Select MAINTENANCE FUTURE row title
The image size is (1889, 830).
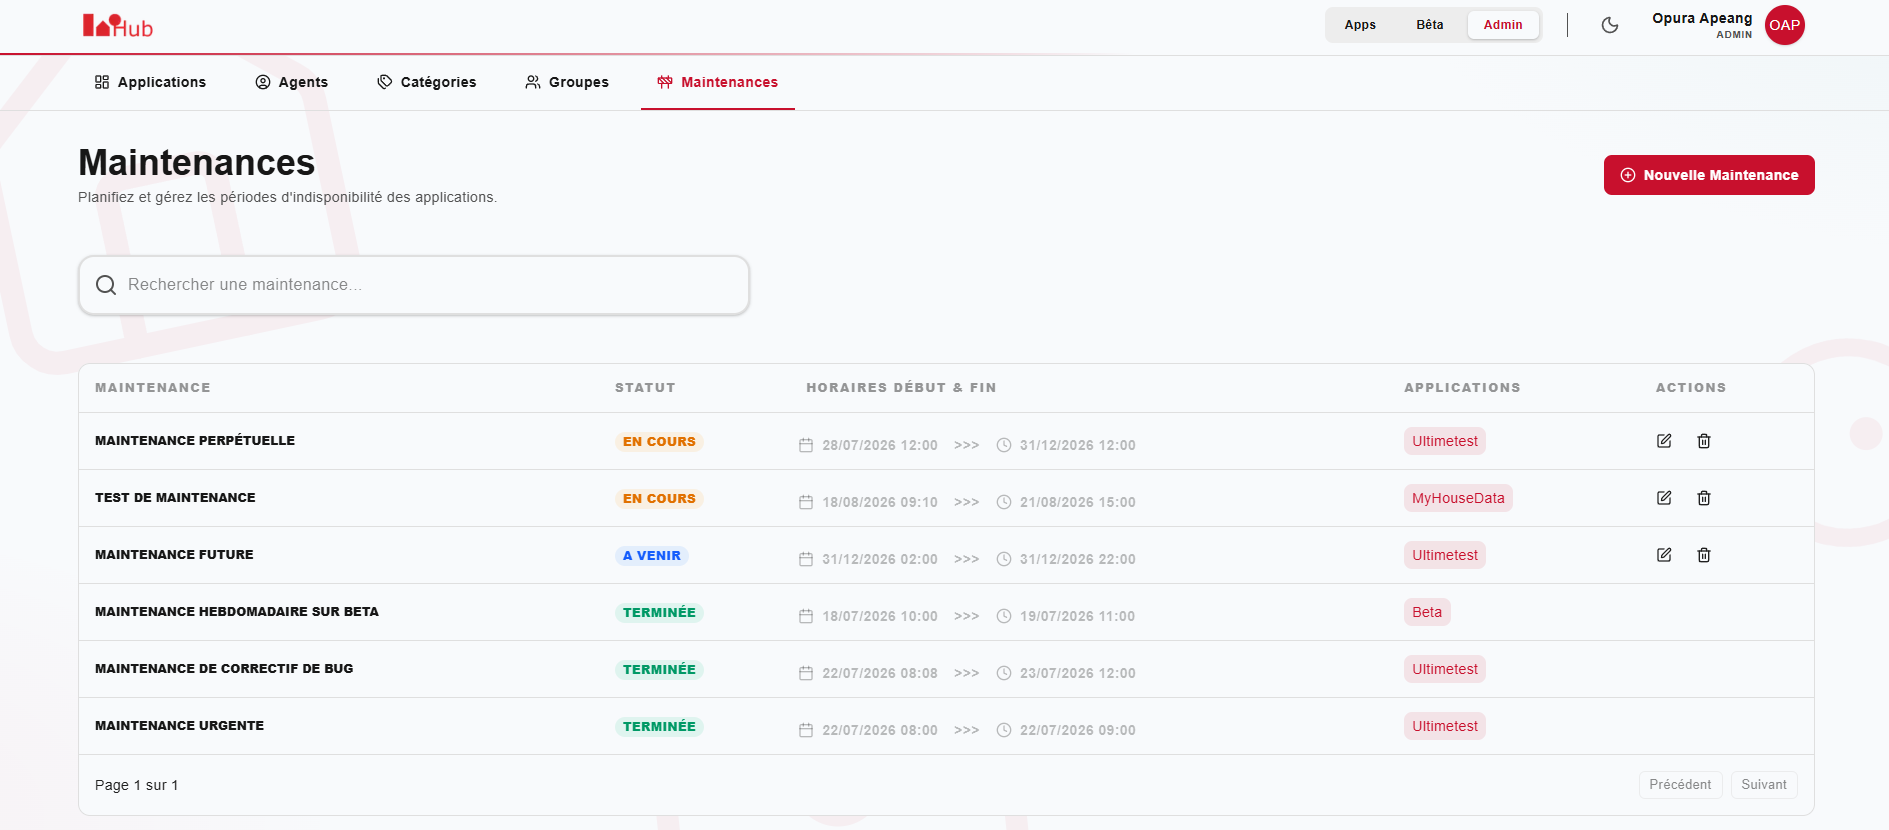(x=174, y=555)
